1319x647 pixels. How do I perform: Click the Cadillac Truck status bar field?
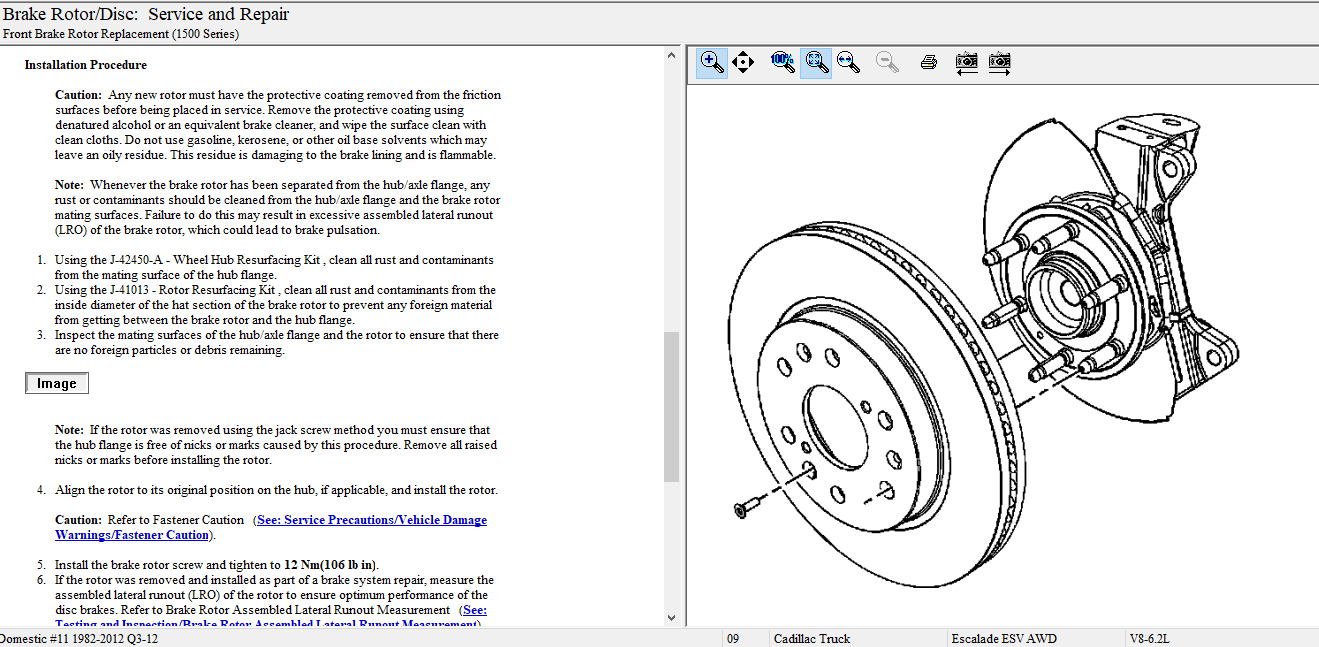coord(813,638)
